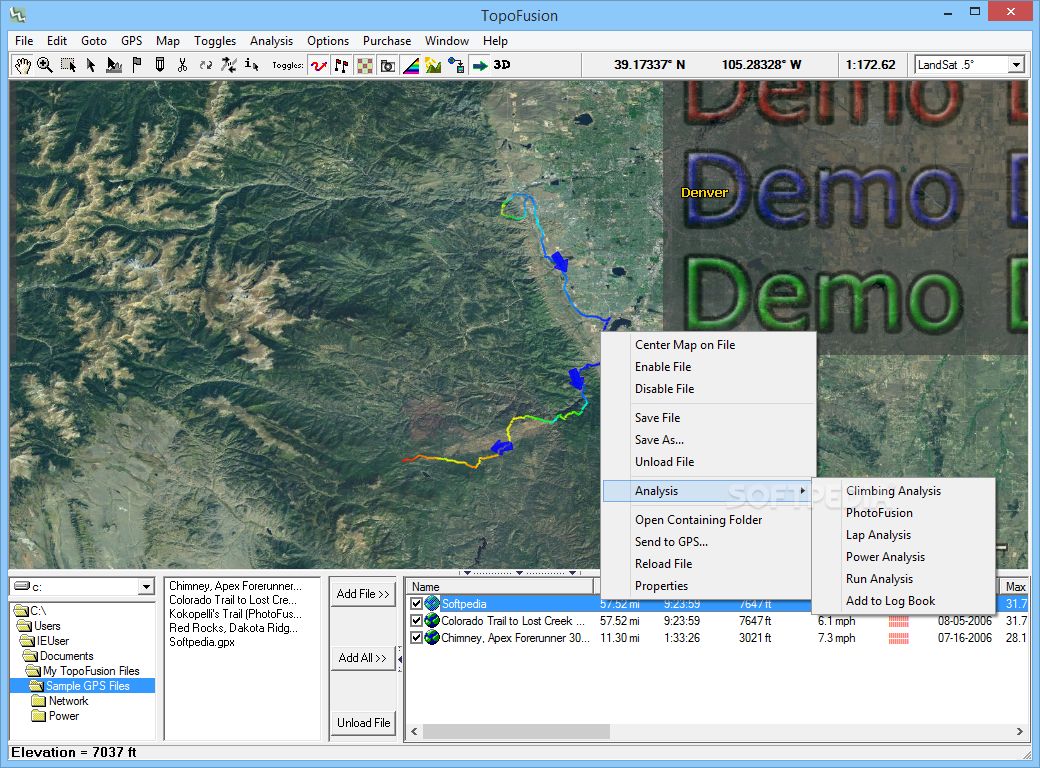Click the globe icon beside Softpedia
The height and width of the screenshot is (768, 1040).
(x=432, y=604)
